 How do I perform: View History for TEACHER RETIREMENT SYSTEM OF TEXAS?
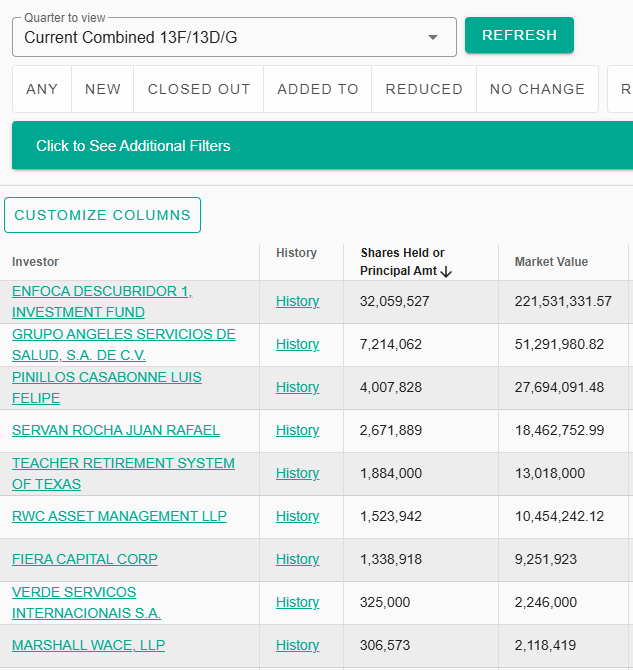pos(297,473)
